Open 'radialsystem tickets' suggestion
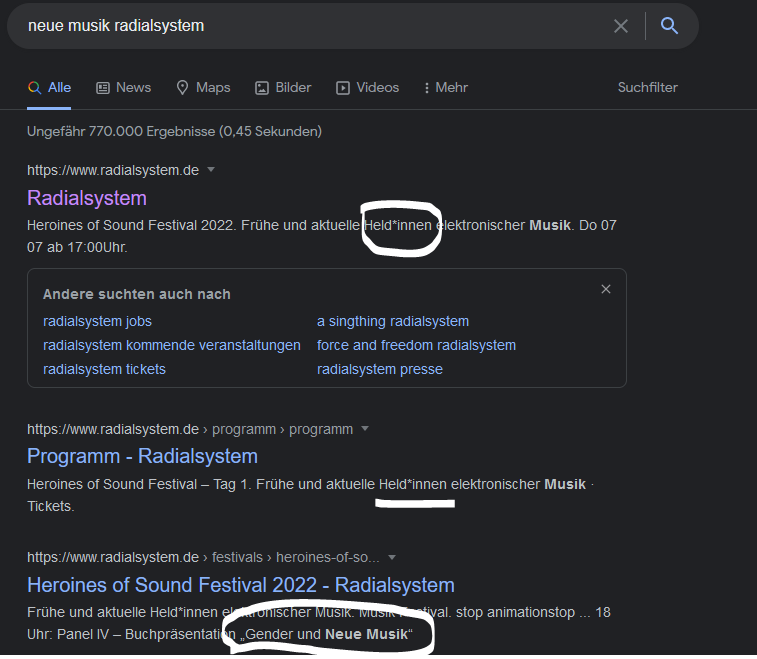Screen dimensions: 757x659 [104, 369]
